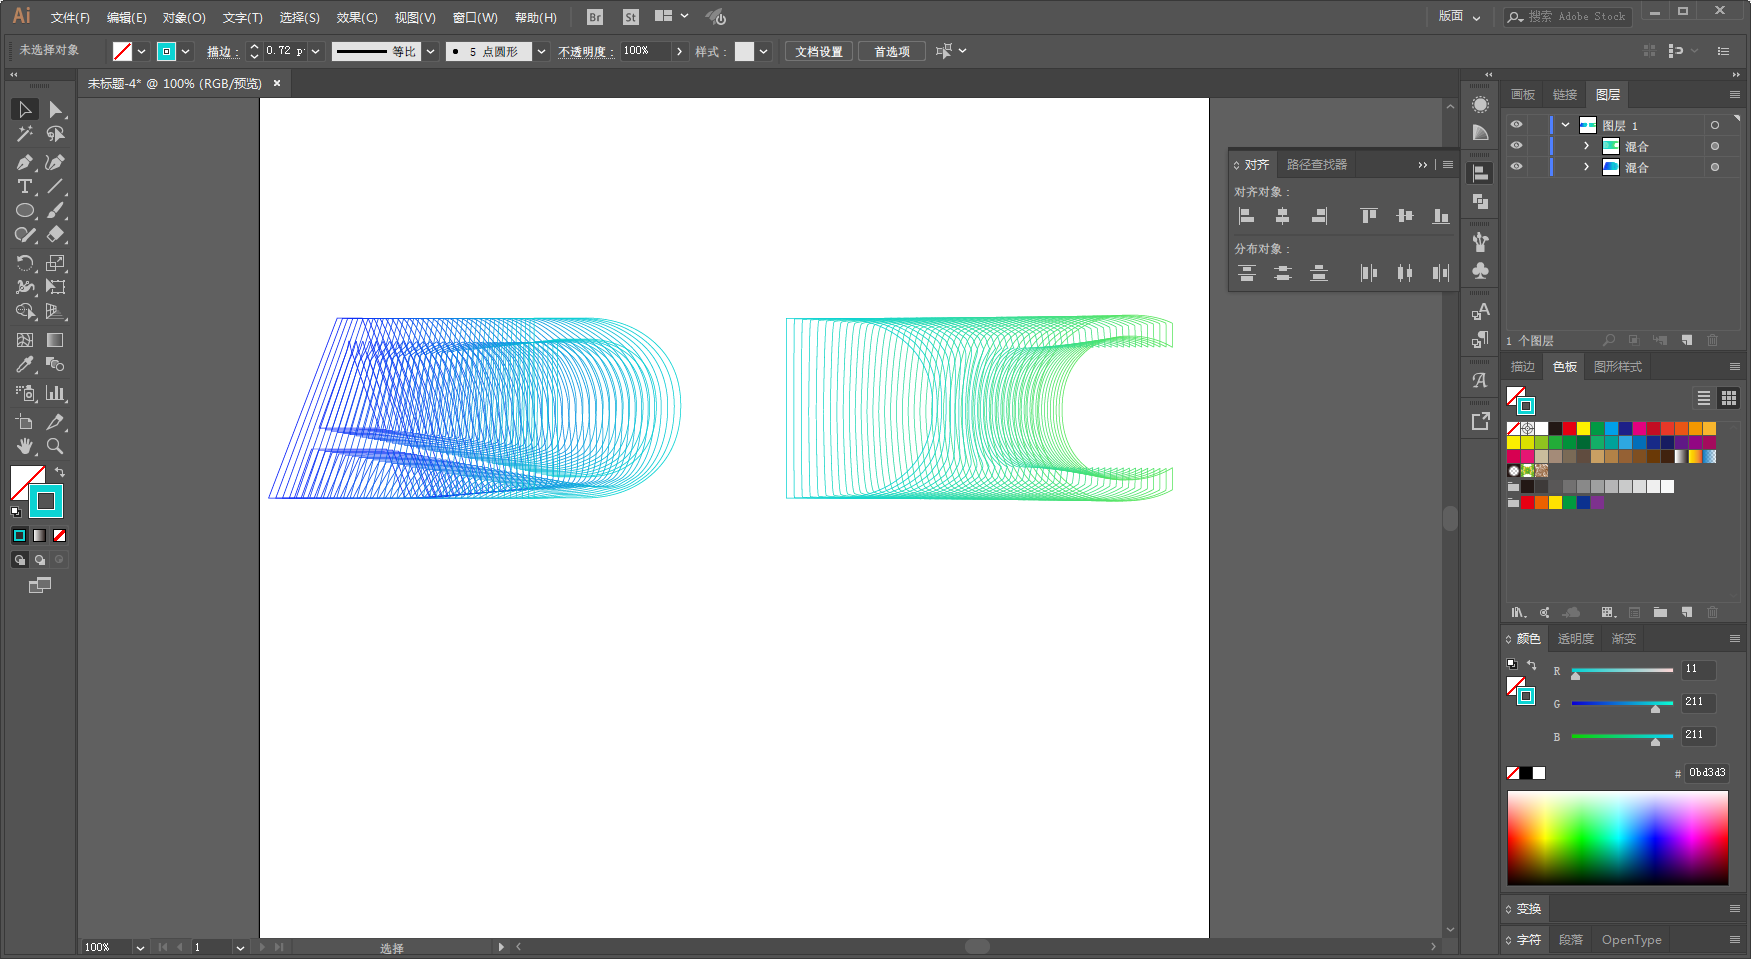Open the 5 点圆形 brush dropdown
This screenshot has width=1751, height=959.
(541, 51)
